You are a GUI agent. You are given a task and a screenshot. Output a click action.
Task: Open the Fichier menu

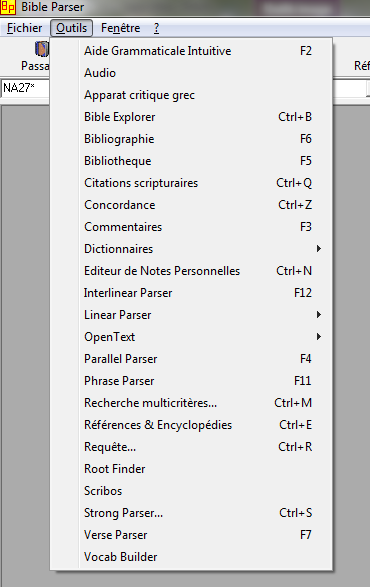coord(24,28)
